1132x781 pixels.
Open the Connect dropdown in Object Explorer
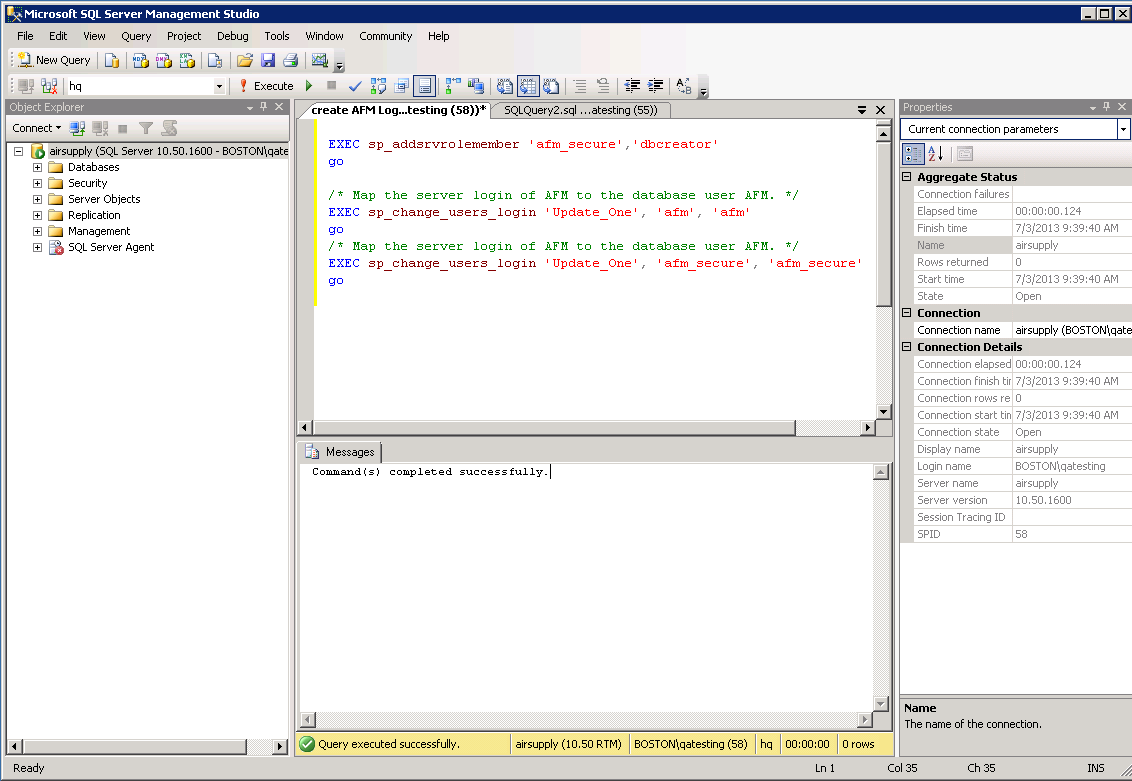point(36,128)
